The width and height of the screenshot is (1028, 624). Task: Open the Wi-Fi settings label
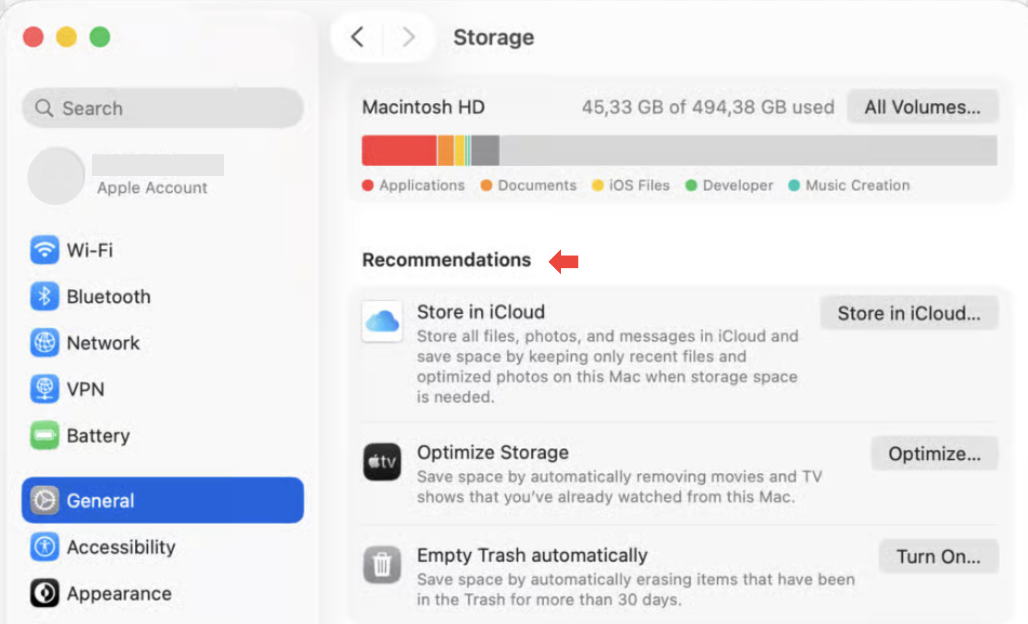click(x=90, y=250)
